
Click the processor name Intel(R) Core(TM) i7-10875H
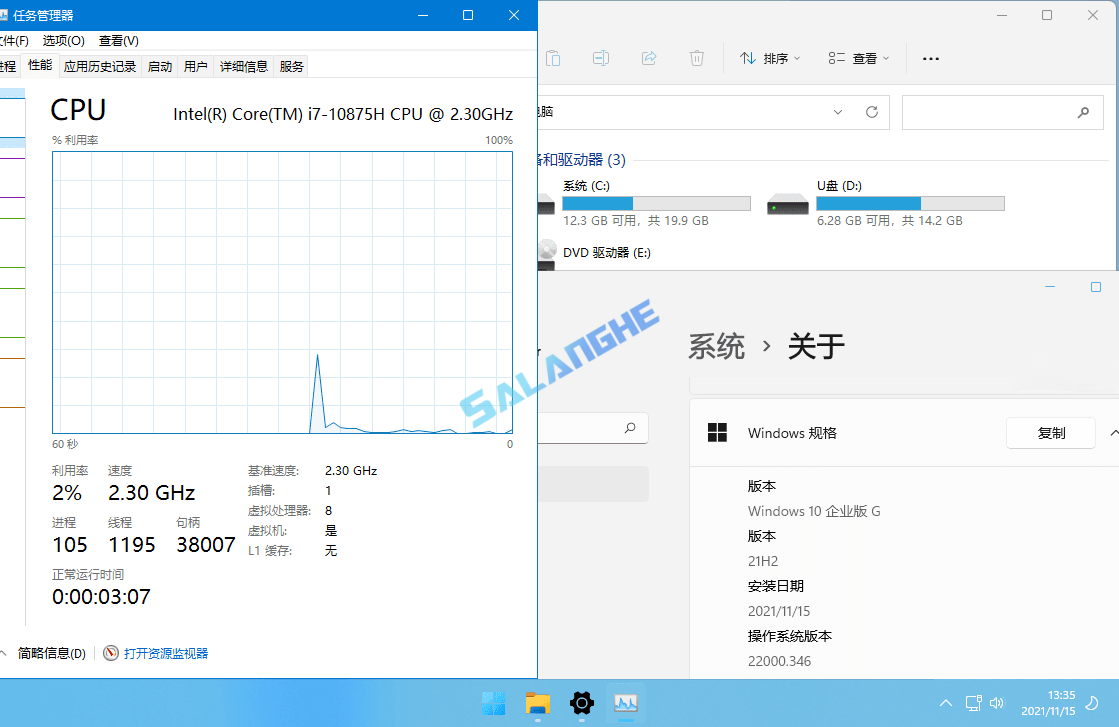(x=343, y=114)
